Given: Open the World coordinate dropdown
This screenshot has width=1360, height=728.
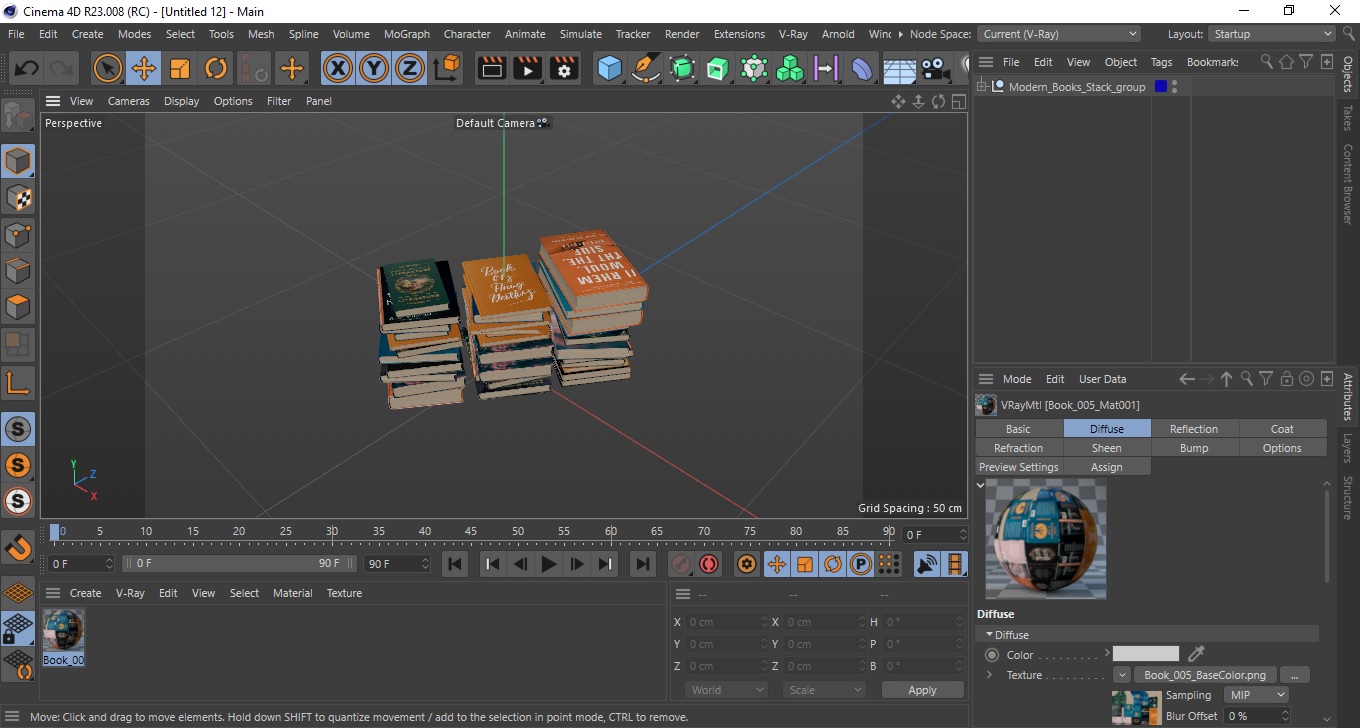Looking at the screenshot, I should click(727, 690).
